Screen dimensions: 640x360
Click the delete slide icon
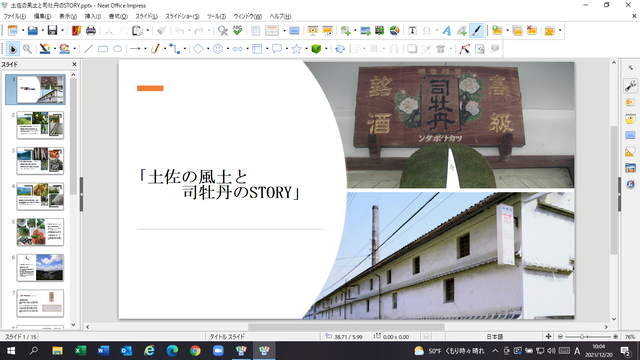(531, 31)
